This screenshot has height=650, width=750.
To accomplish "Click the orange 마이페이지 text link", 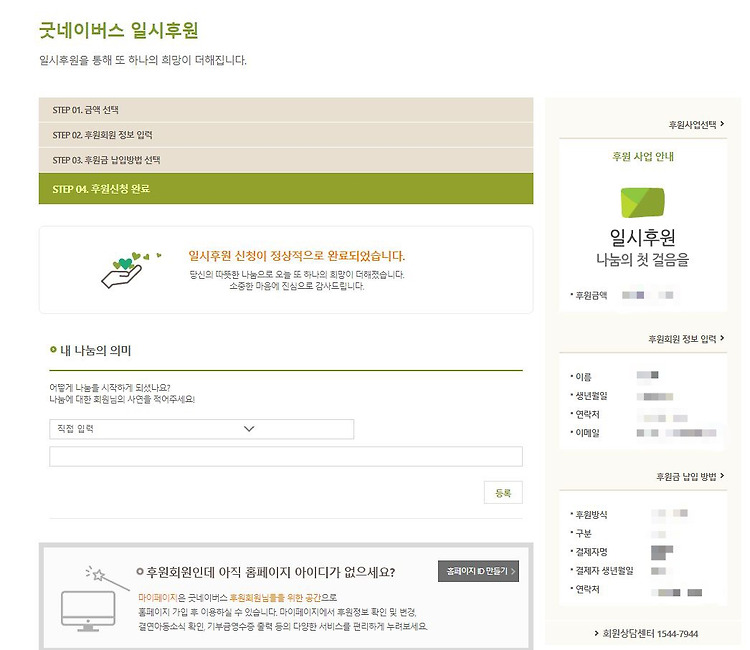I will [x=157, y=597].
